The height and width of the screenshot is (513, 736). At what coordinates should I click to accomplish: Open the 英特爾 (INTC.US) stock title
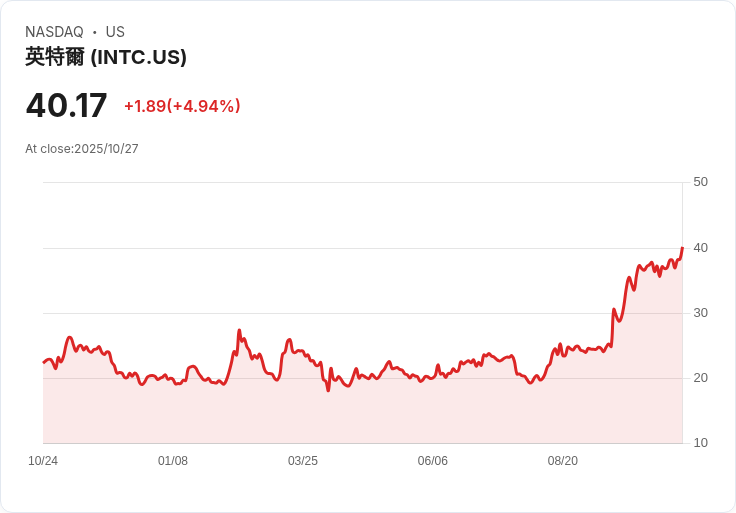pos(106,57)
